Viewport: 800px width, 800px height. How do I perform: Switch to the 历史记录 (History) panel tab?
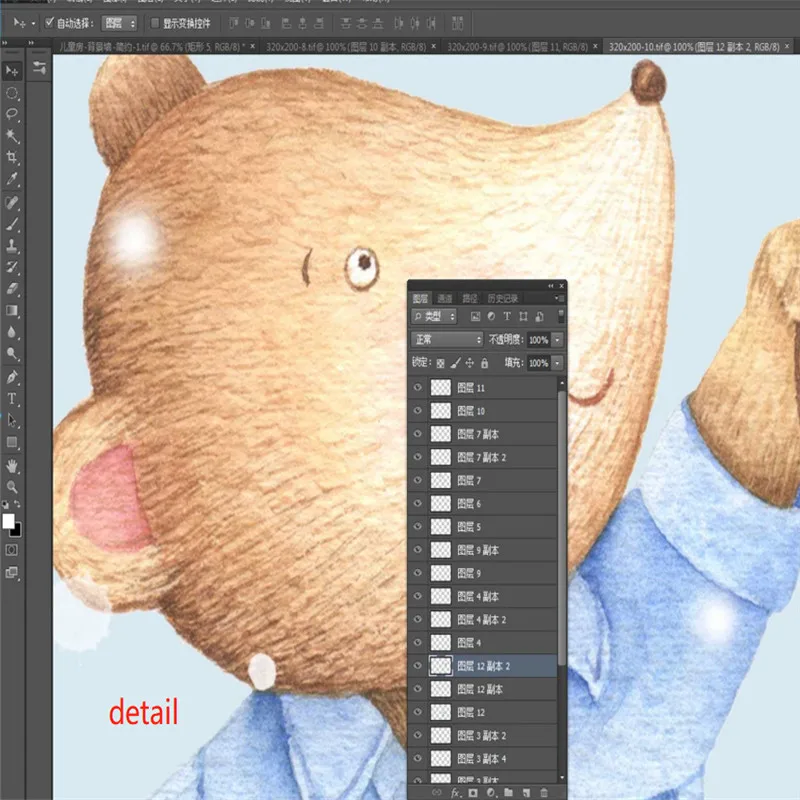coord(503,298)
